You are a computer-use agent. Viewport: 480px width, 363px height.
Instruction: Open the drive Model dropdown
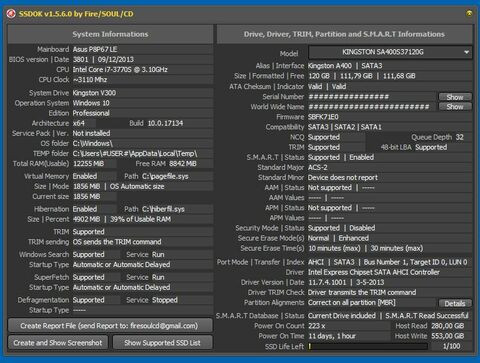pos(390,52)
